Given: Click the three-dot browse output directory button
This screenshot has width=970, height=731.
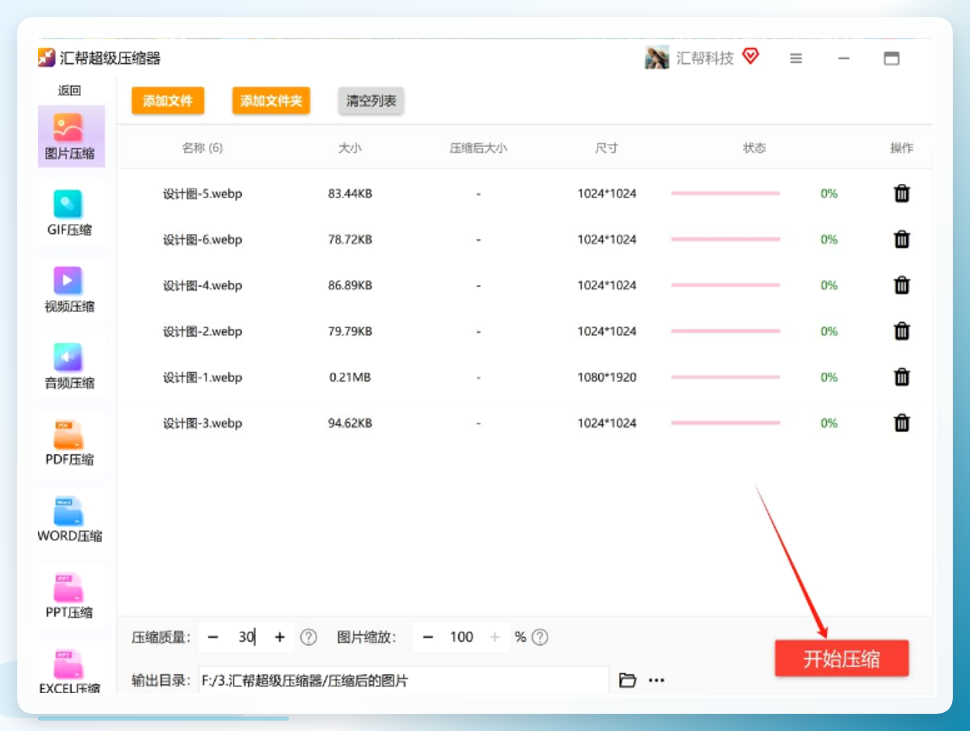Looking at the screenshot, I should click(x=656, y=680).
